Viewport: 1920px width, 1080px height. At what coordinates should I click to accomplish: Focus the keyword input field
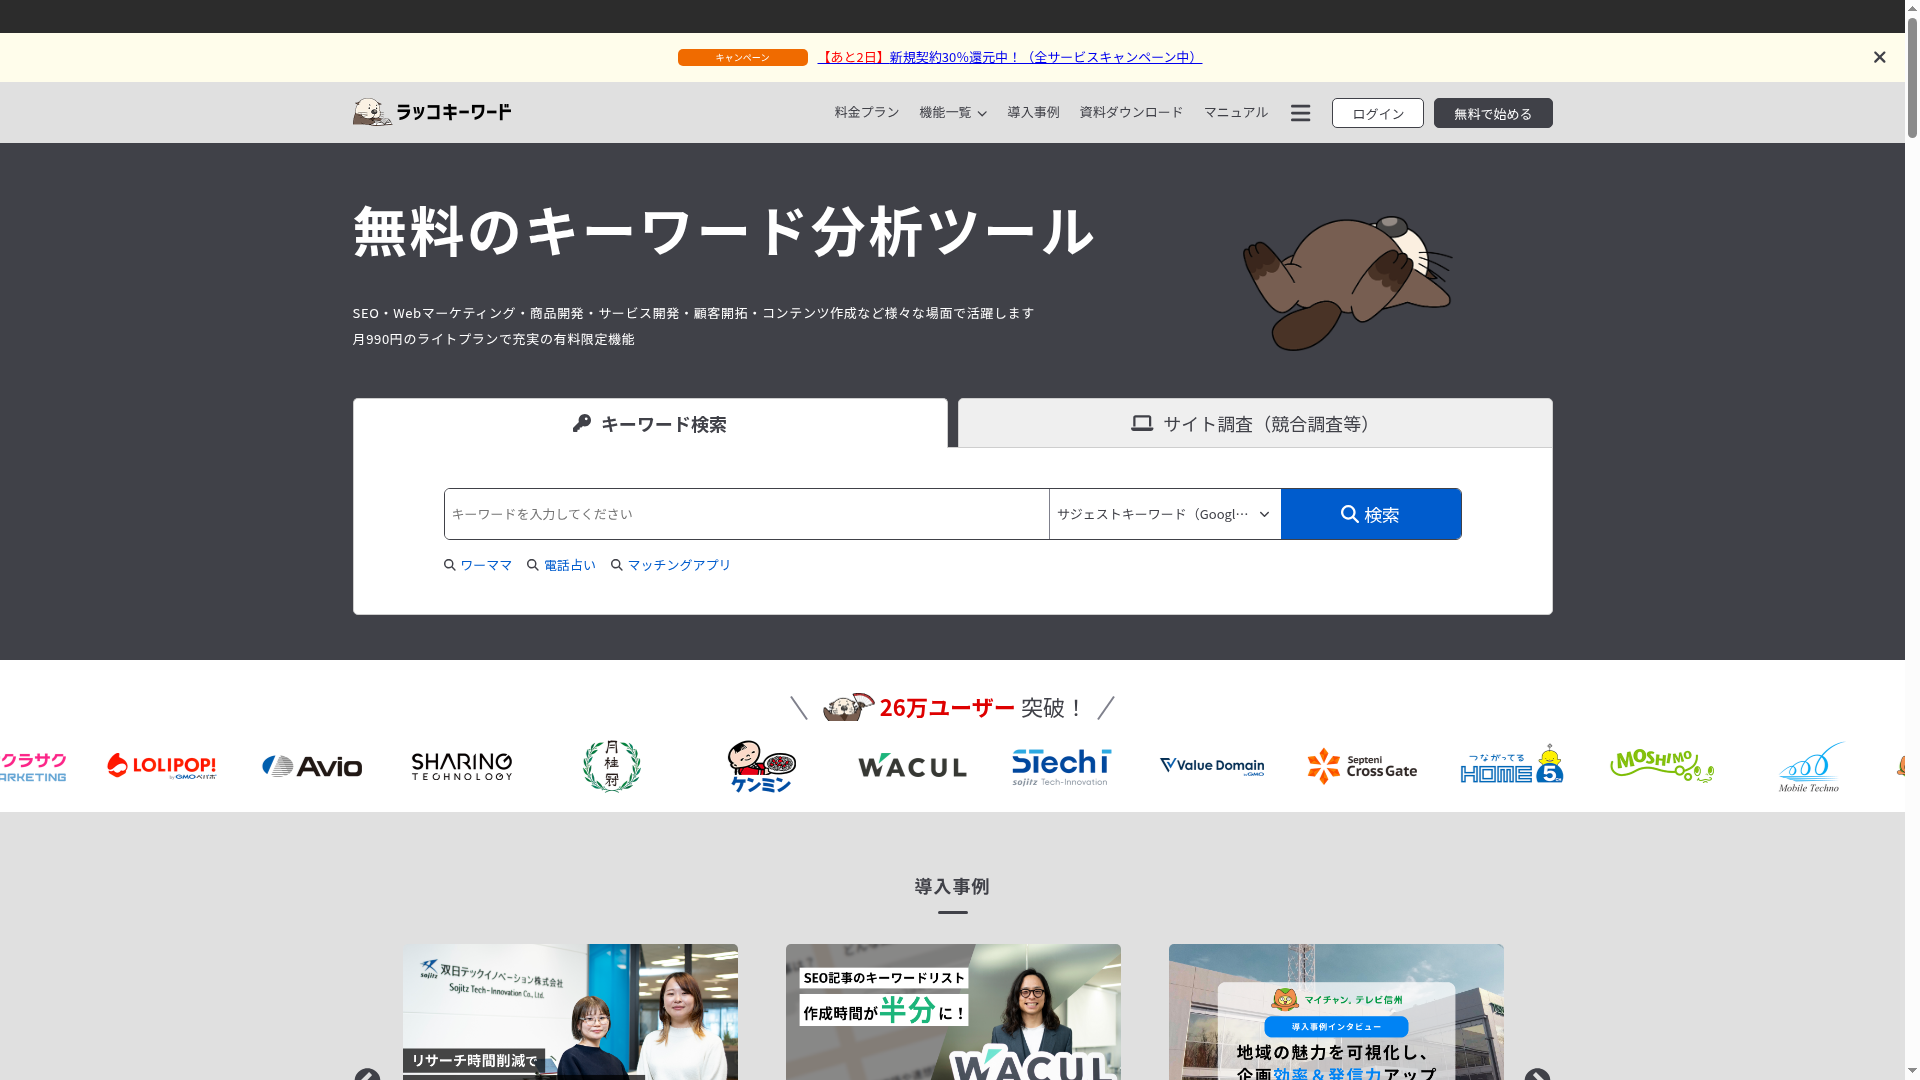746,514
